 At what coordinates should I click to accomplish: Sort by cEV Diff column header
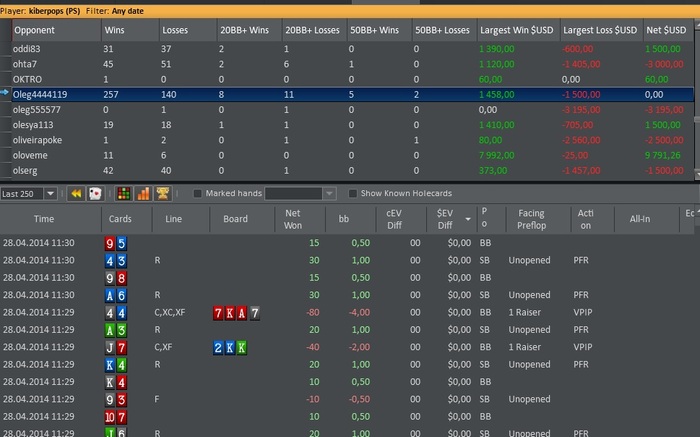(401, 219)
